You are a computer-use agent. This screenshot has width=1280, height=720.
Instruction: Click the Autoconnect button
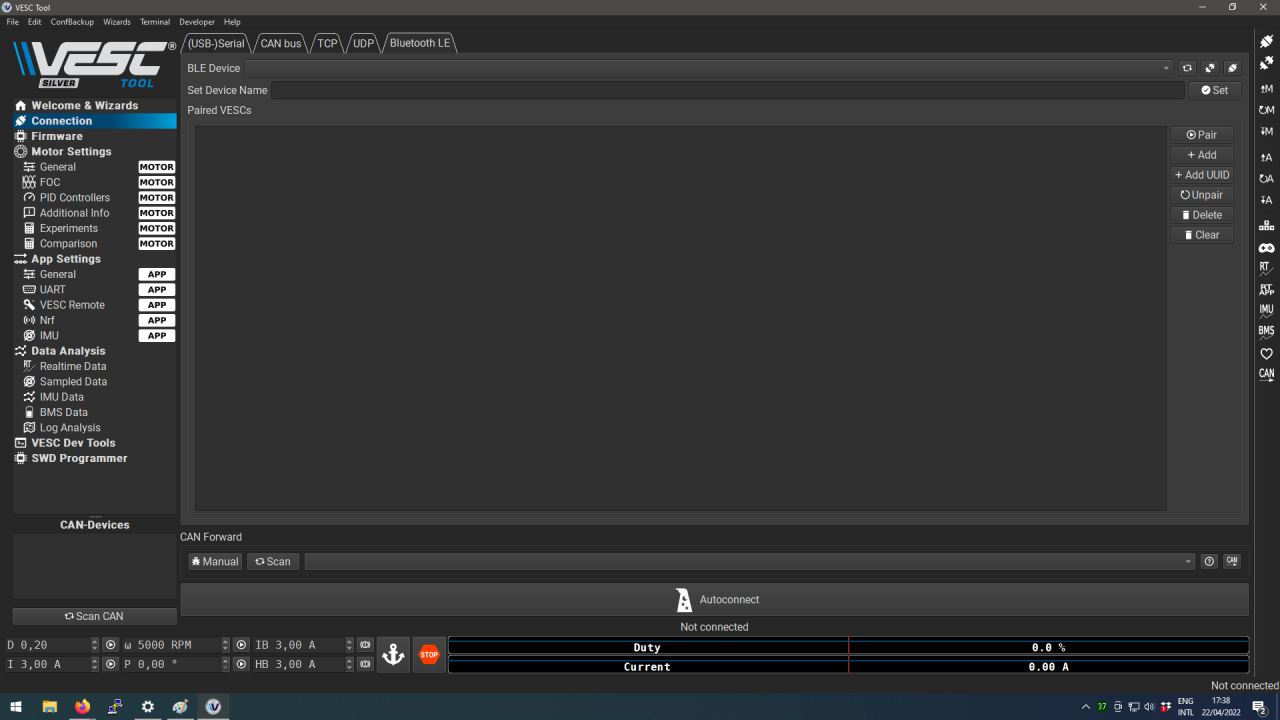coord(714,600)
